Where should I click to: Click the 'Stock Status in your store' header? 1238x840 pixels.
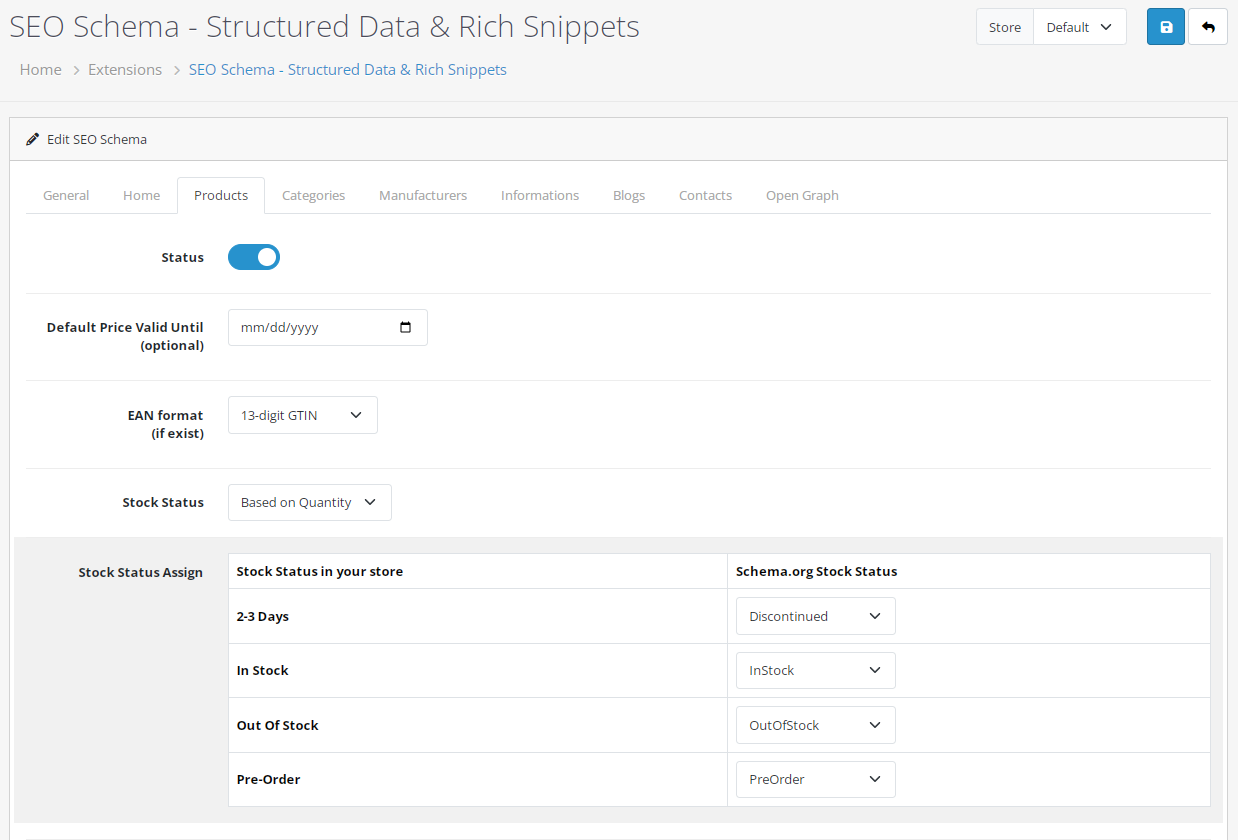pyautogui.click(x=320, y=571)
